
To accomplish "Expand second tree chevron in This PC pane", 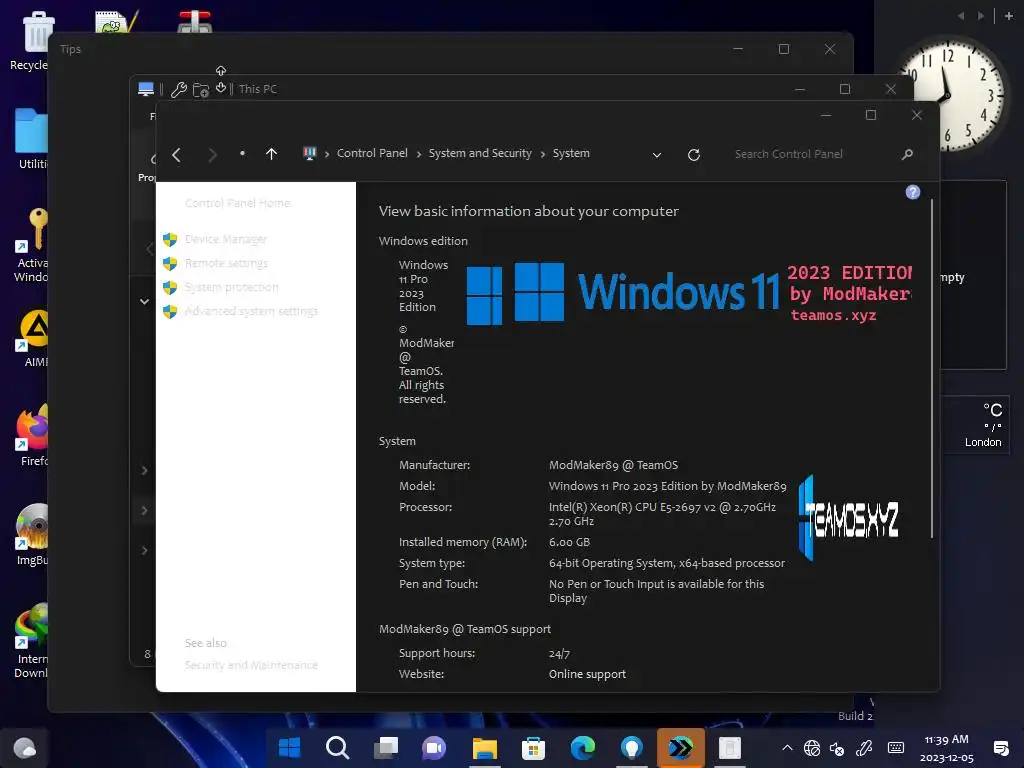I will click(144, 510).
